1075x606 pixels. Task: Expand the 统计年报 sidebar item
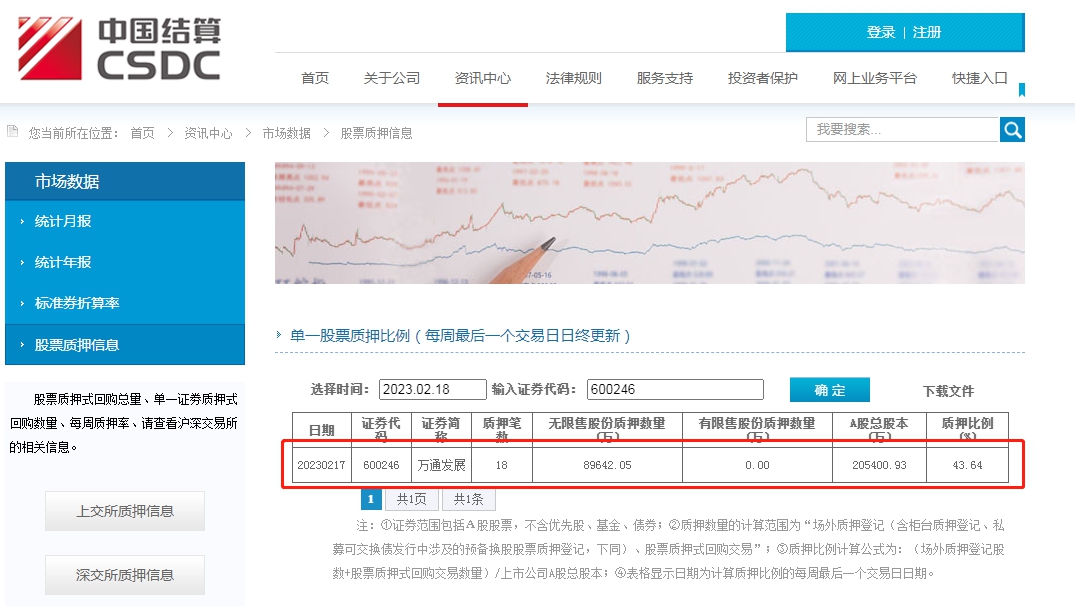pos(63,262)
